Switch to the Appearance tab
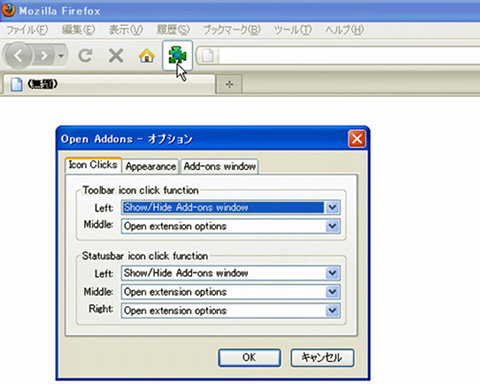The height and width of the screenshot is (384, 480). (x=151, y=166)
